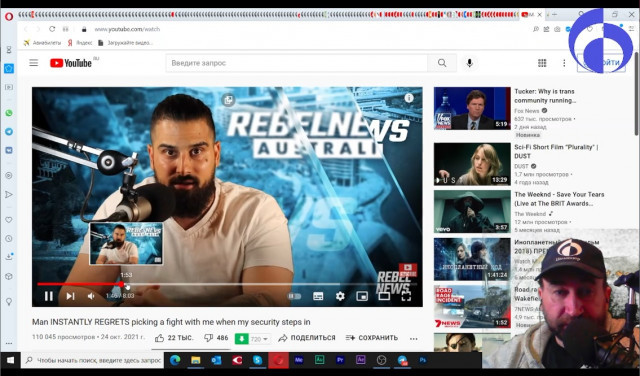The height and width of the screenshot is (376, 640).
Task: Enter fullscreen video mode
Action: [406, 296]
